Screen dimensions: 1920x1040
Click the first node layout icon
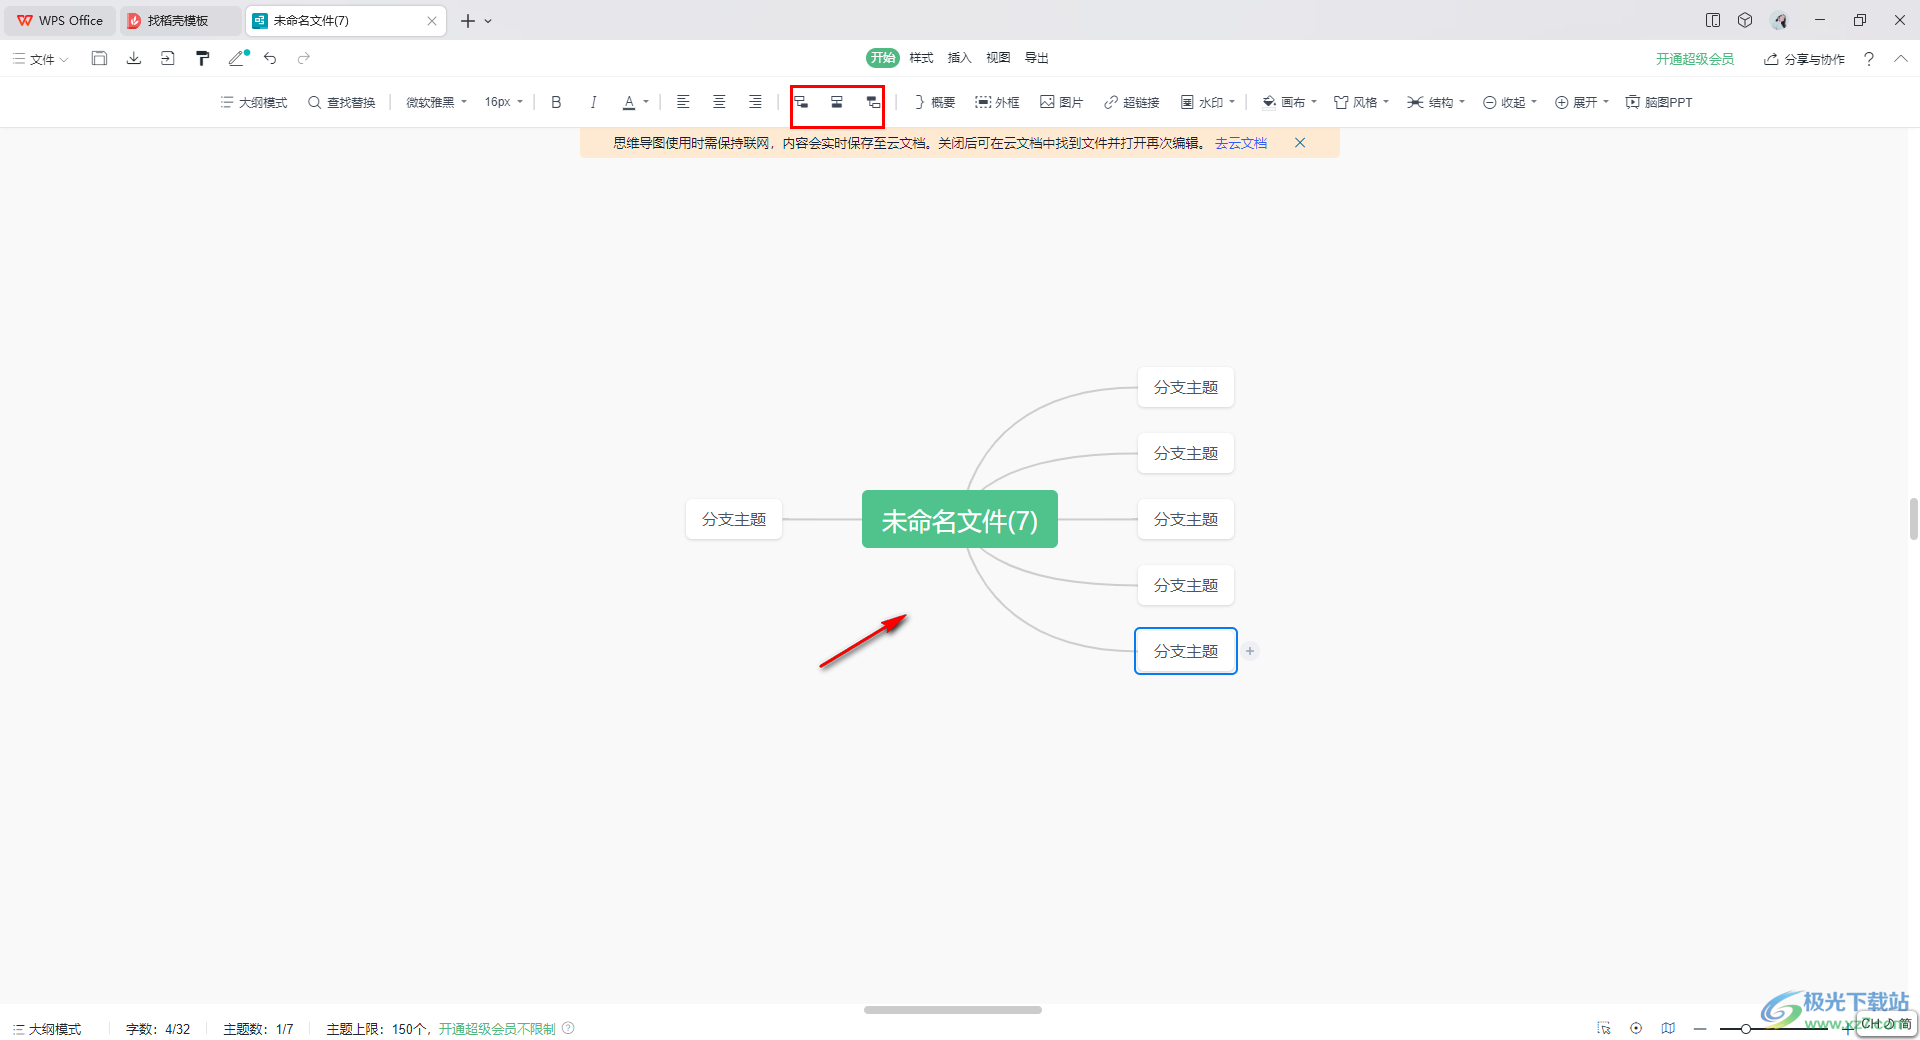click(x=801, y=102)
